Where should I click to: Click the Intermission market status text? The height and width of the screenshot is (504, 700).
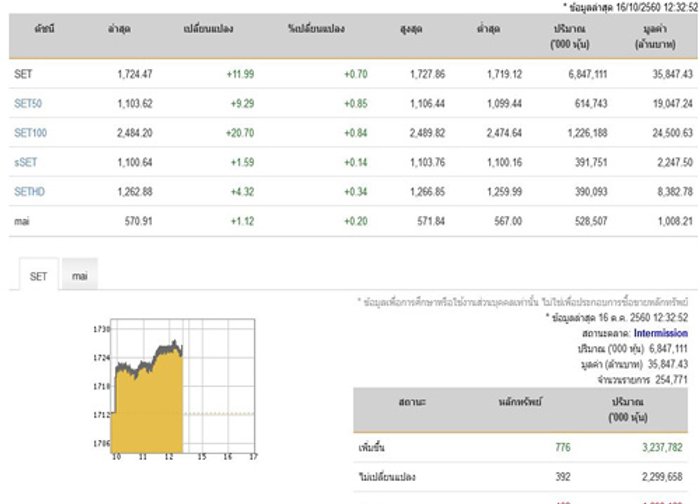point(661,333)
